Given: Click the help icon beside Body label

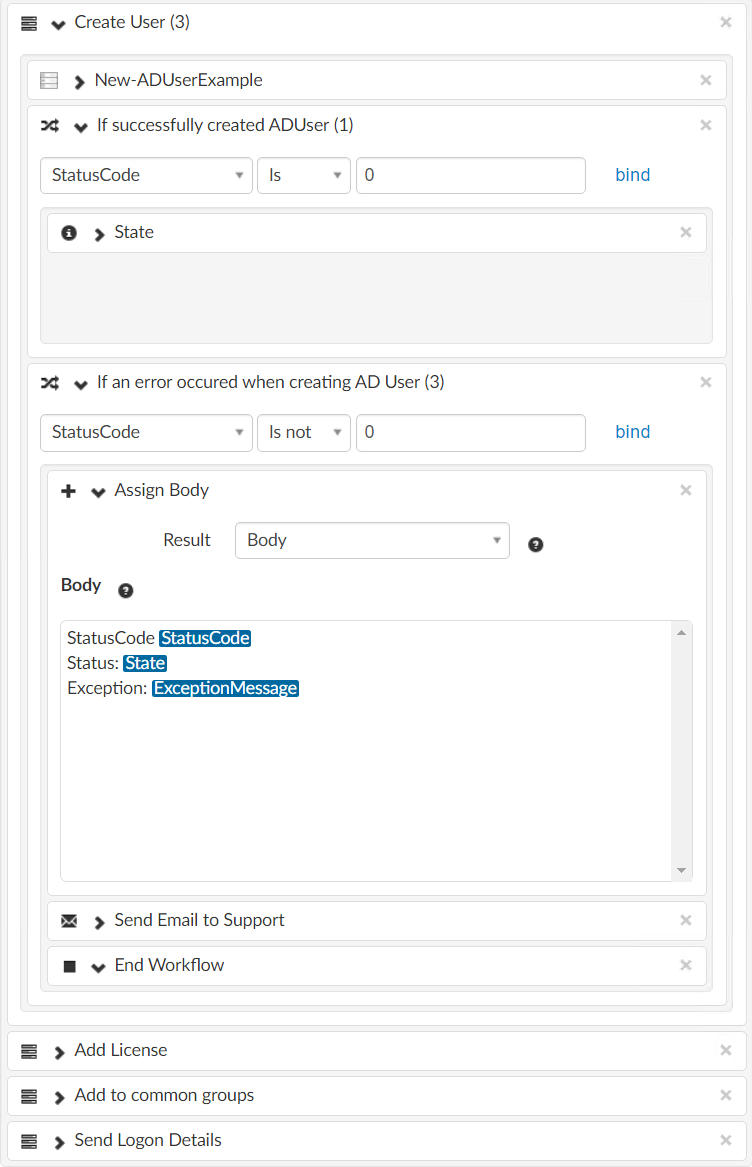Looking at the screenshot, I should coord(126,590).
